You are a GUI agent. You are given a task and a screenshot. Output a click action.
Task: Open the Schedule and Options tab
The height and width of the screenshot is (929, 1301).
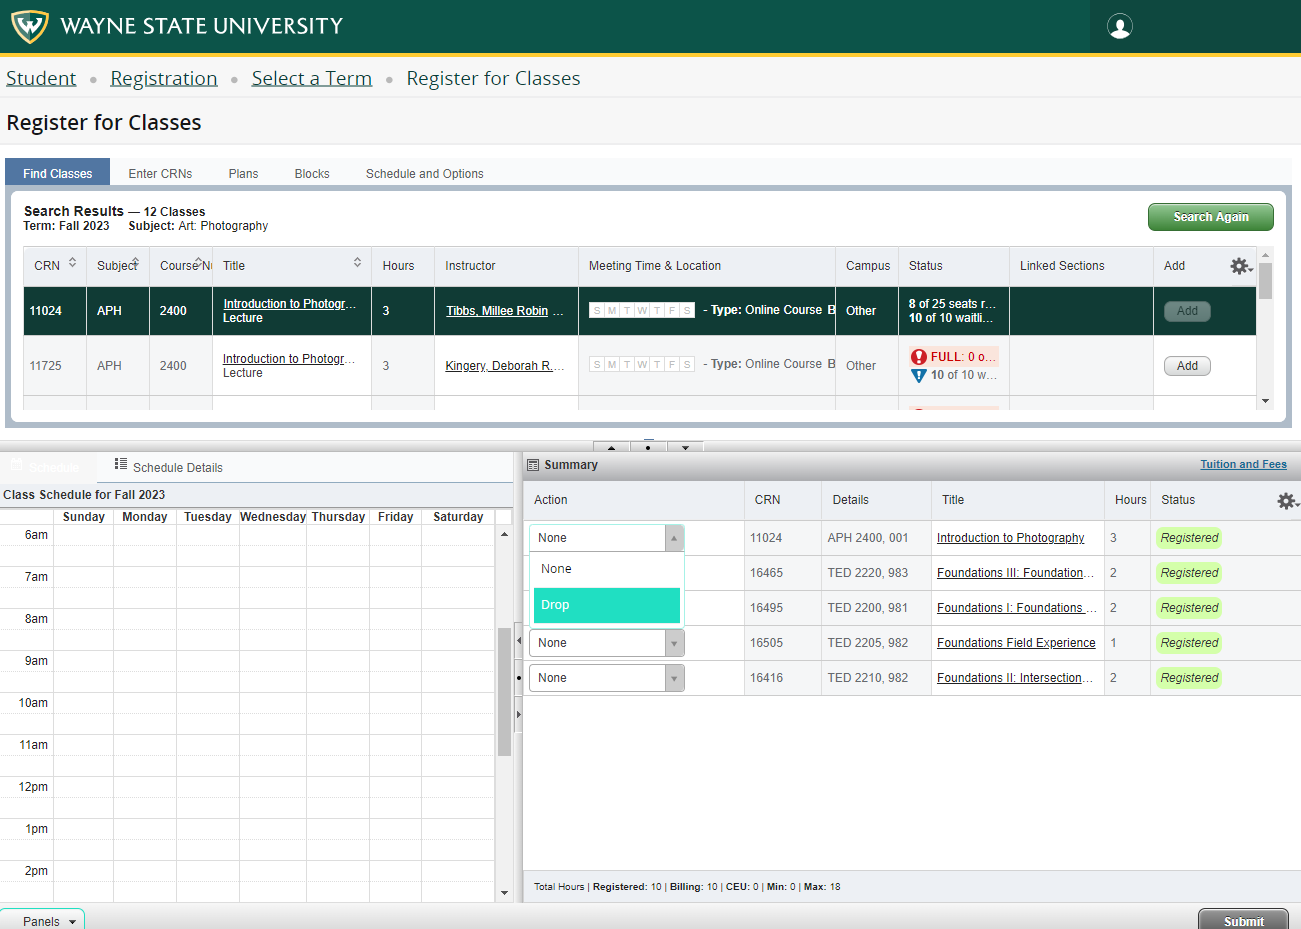[x=425, y=173]
